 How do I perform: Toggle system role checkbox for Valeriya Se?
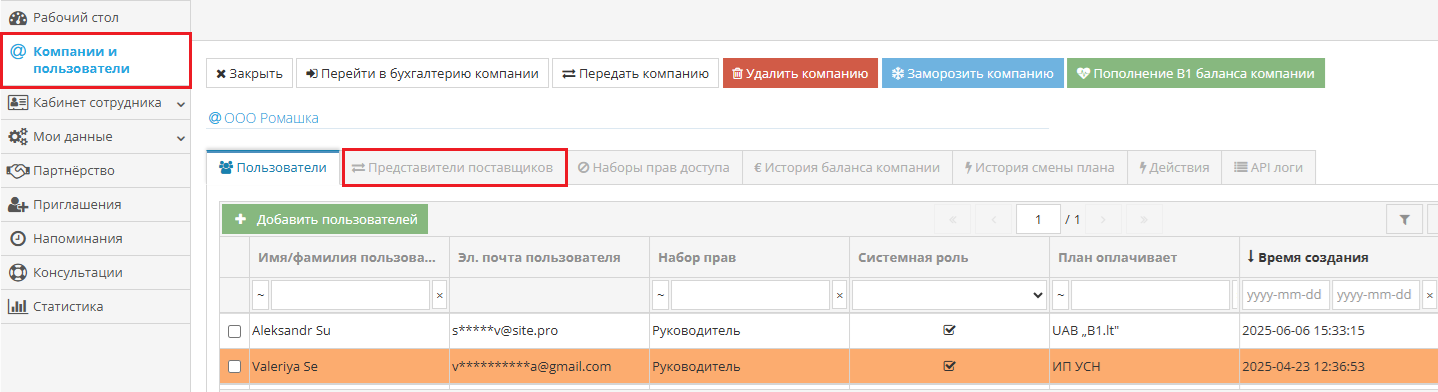tap(949, 366)
